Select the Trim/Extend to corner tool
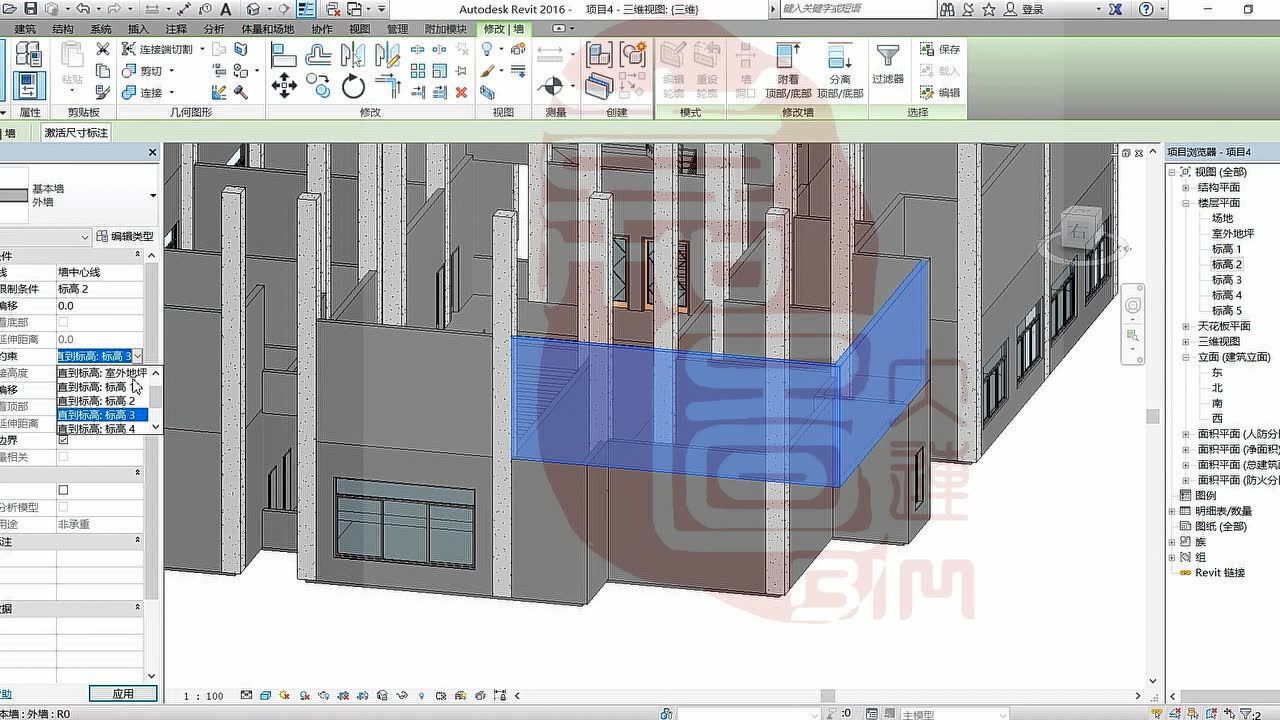Image resolution: width=1280 pixels, height=720 pixels. click(x=387, y=87)
